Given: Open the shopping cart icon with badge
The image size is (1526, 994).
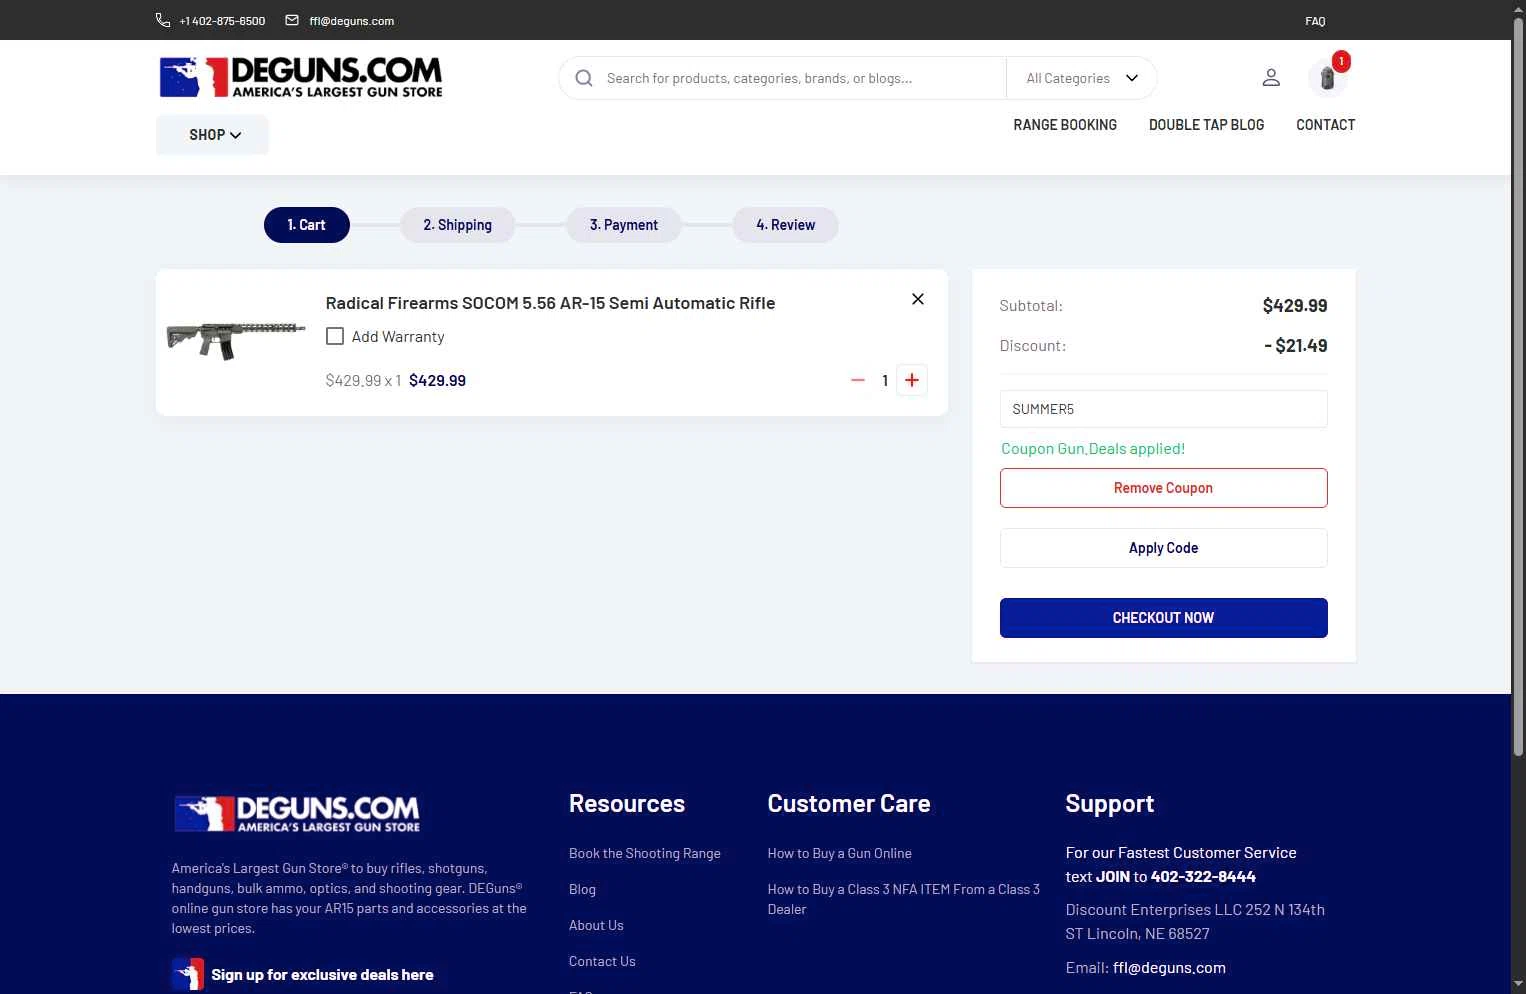Looking at the screenshot, I should point(1328,77).
